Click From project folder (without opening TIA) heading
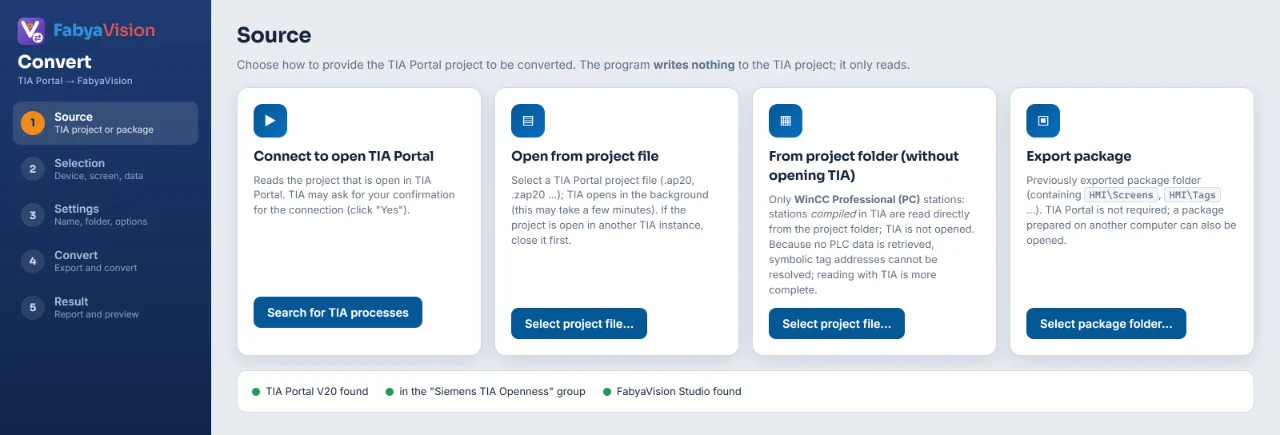 (x=864, y=165)
